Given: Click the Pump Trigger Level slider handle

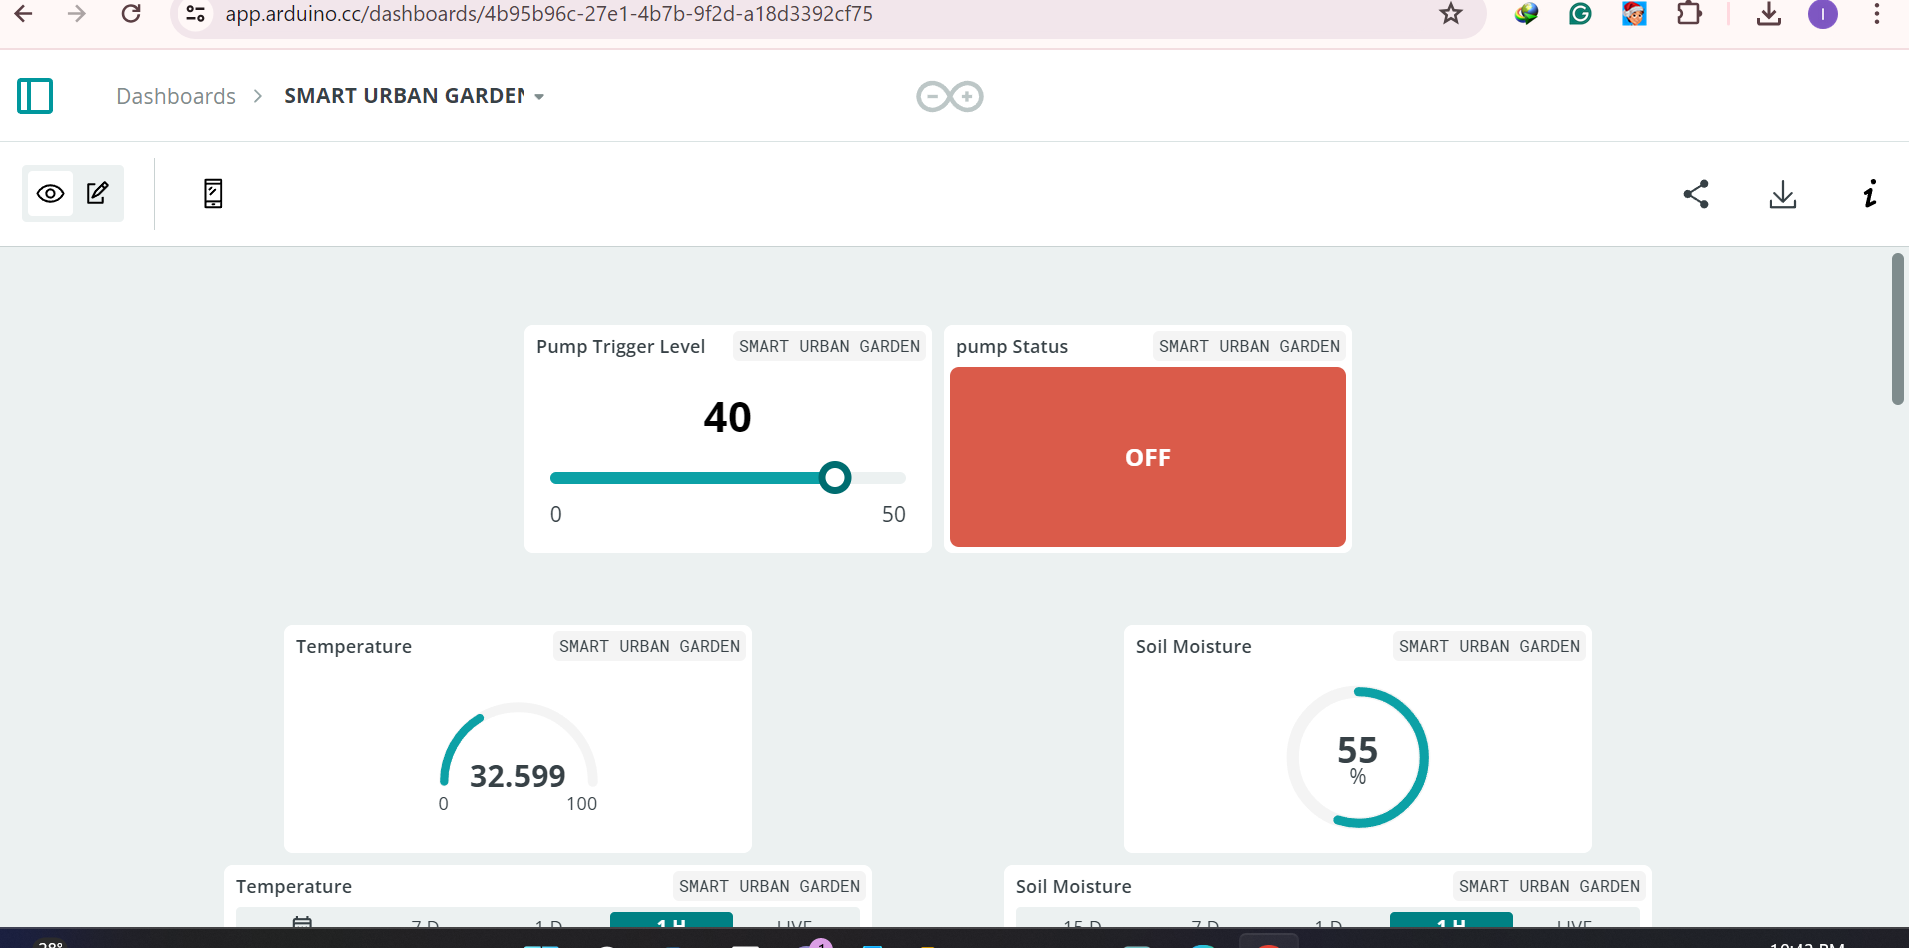Looking at the screenshot, I should pos(835,478).
